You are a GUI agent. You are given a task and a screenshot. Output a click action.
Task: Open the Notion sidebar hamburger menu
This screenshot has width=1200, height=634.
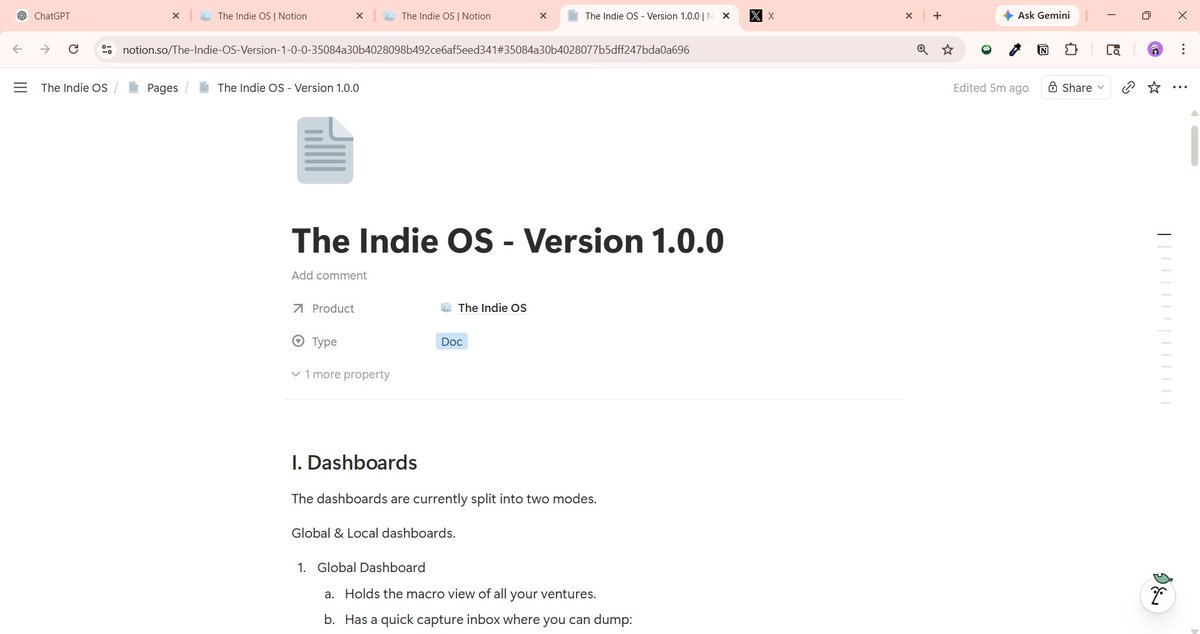[x=20, y=88]
